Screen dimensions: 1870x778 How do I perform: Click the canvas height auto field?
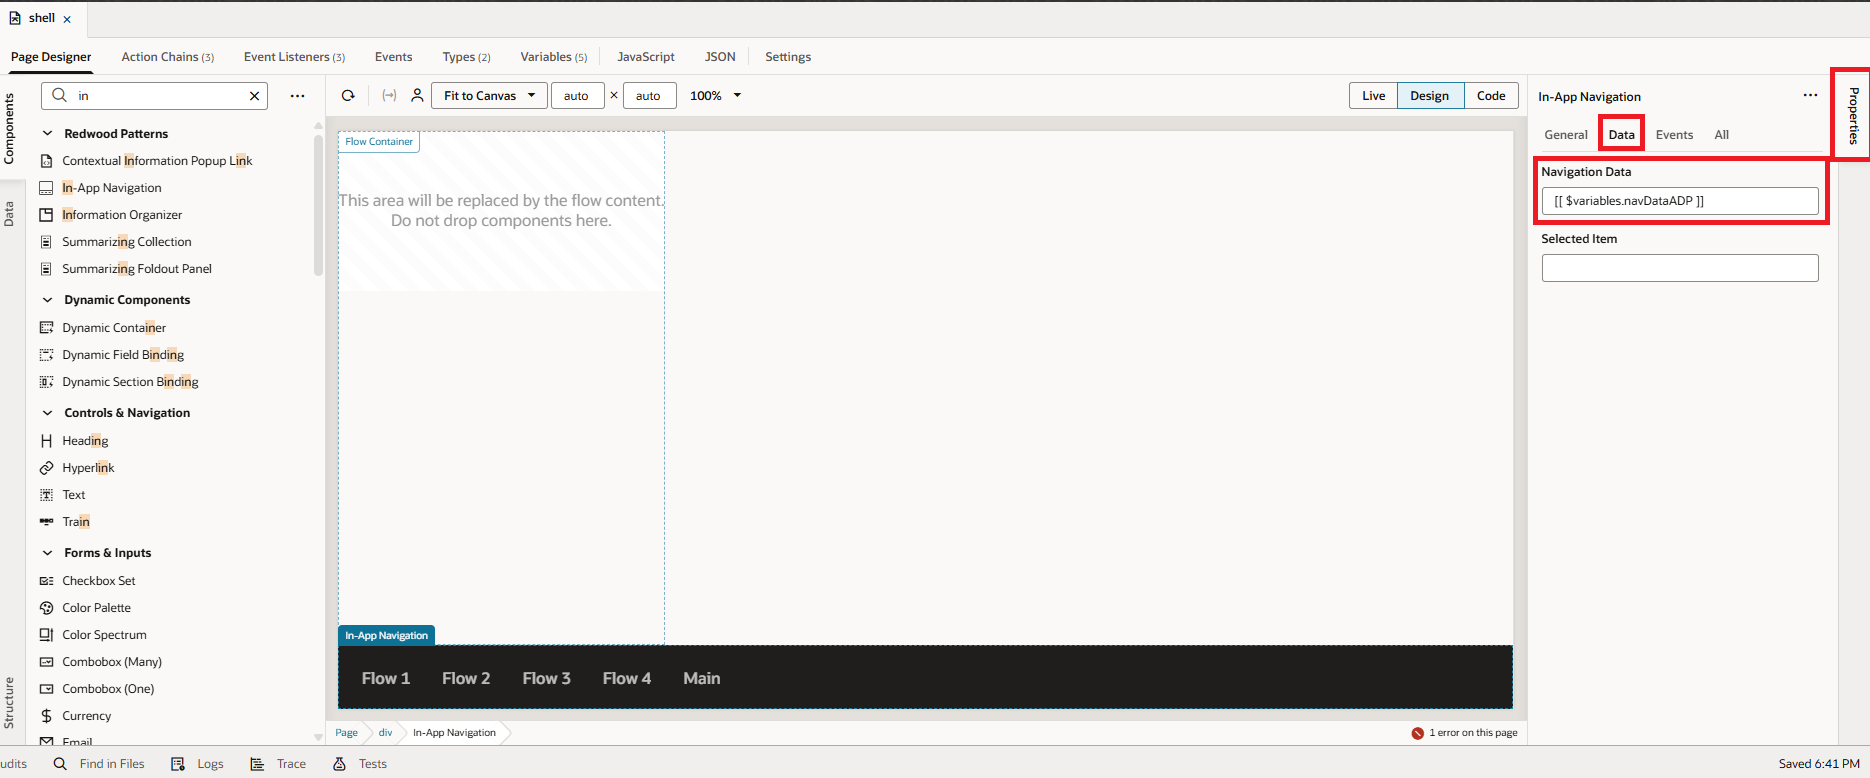(x=649, y=96)
